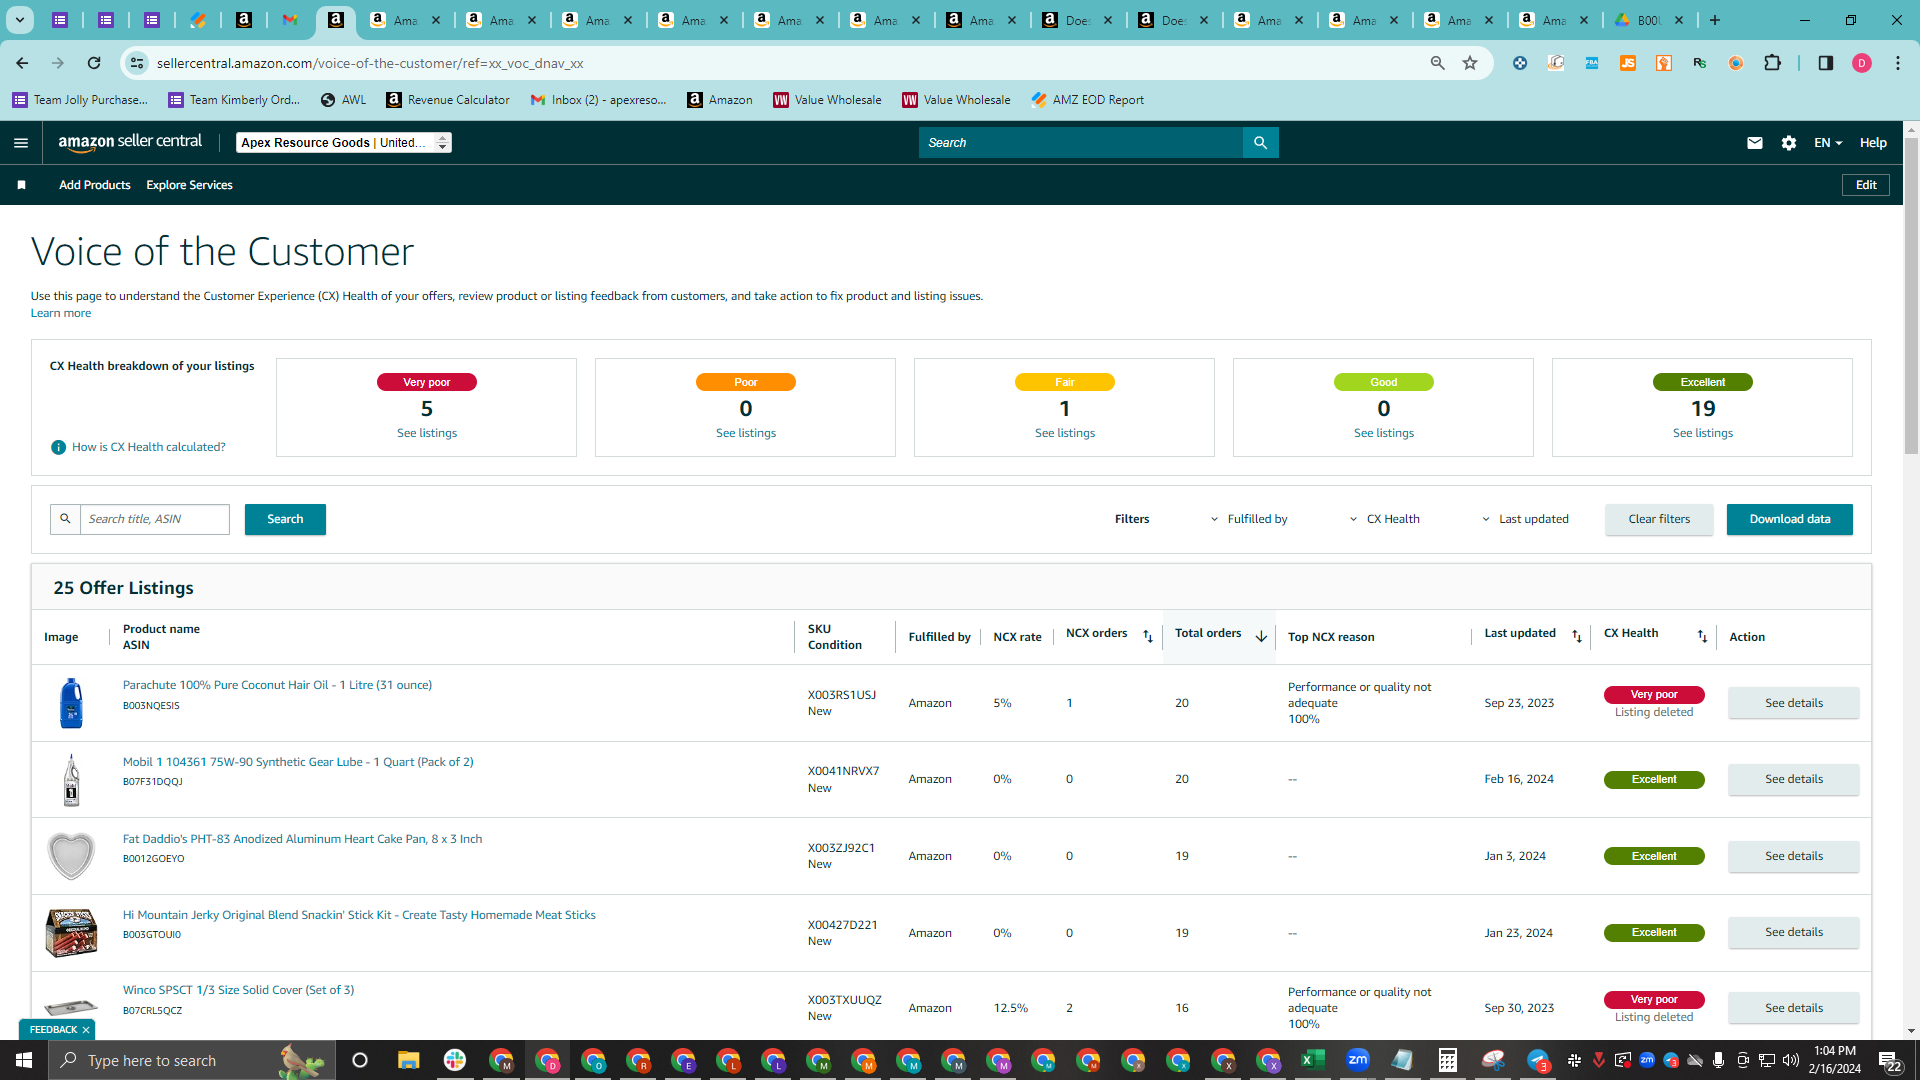Open the browser extensions puzzle icon

click(x=1772, y=63)
